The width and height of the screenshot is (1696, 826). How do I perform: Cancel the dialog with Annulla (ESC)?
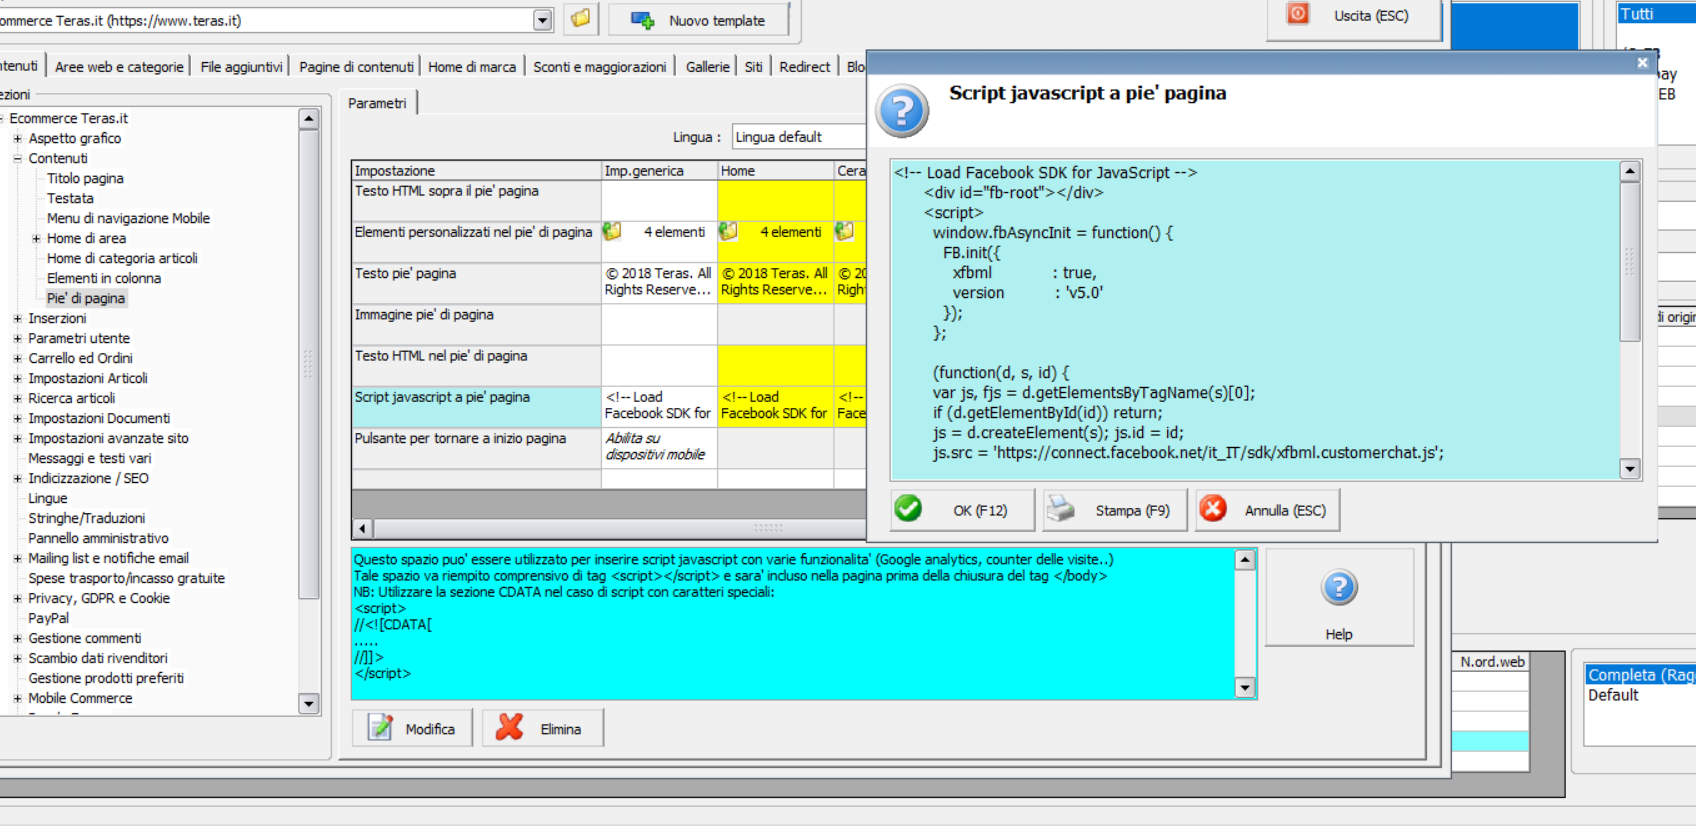coord(1267,510)
